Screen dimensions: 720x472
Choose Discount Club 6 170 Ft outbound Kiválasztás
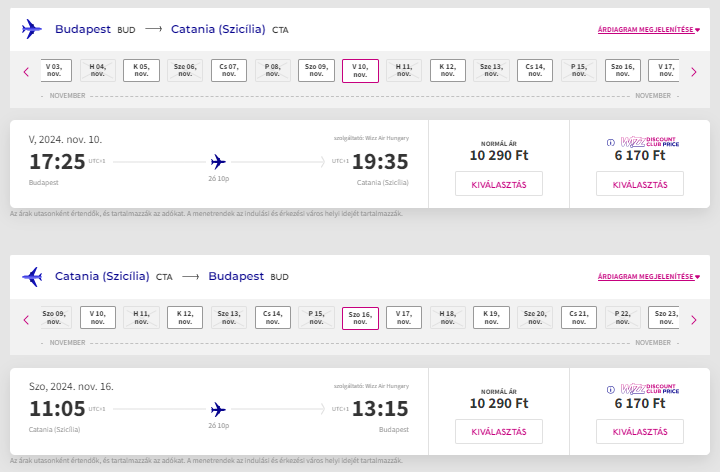[639, 184]
